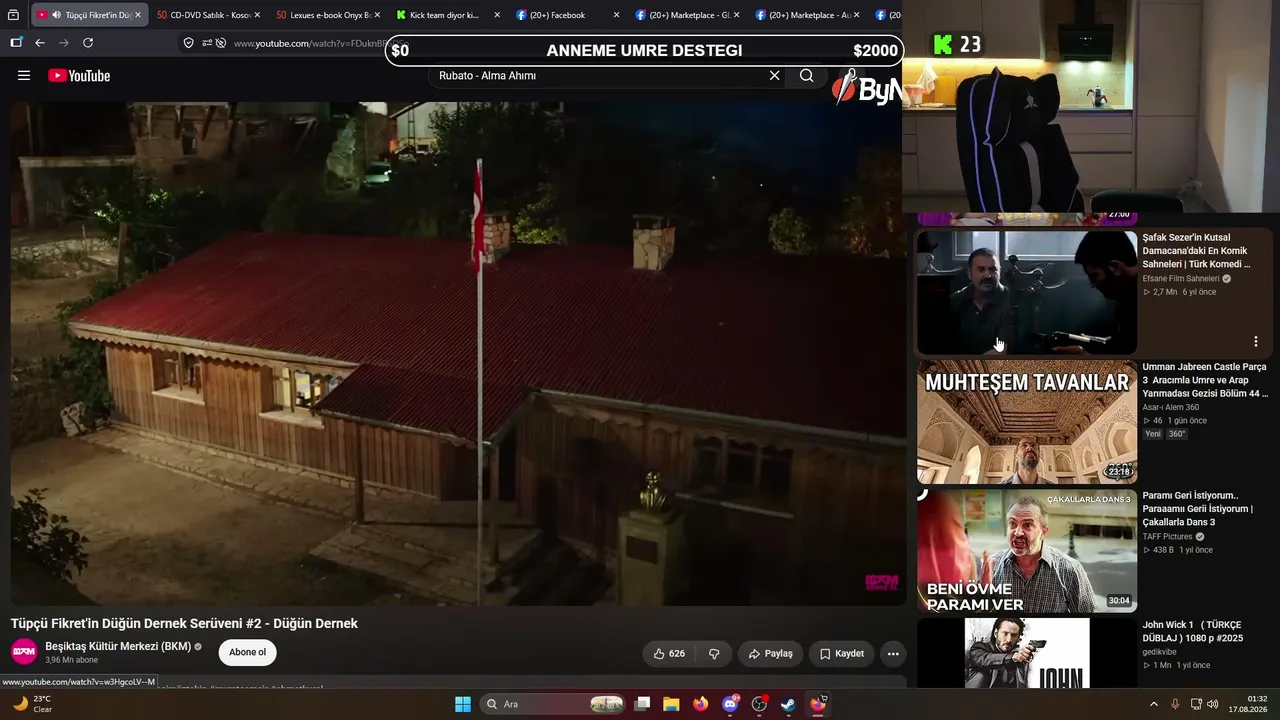Save the video with Kaydet
The image size is (1280, 720).
841,654
